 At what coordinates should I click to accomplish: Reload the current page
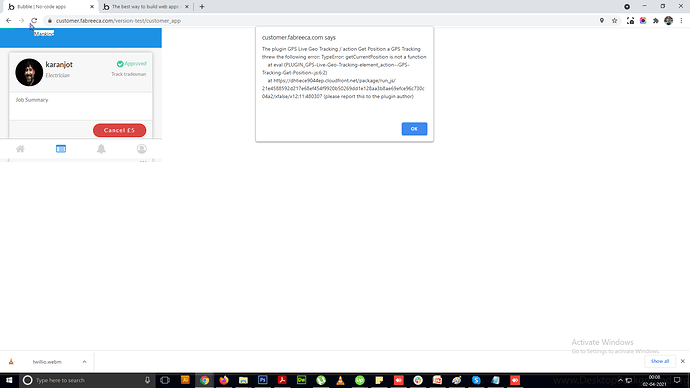[x=34, y=21]
